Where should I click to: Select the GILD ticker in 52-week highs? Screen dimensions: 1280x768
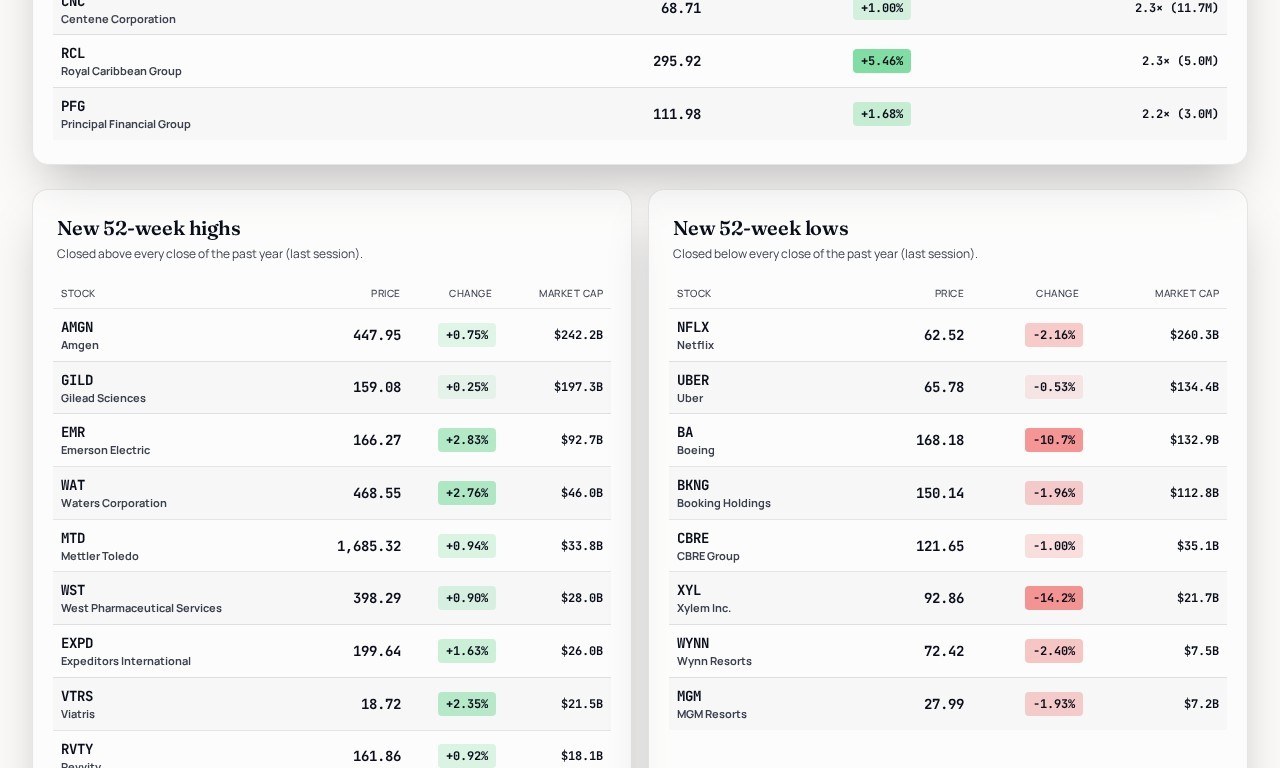[77, 380]
